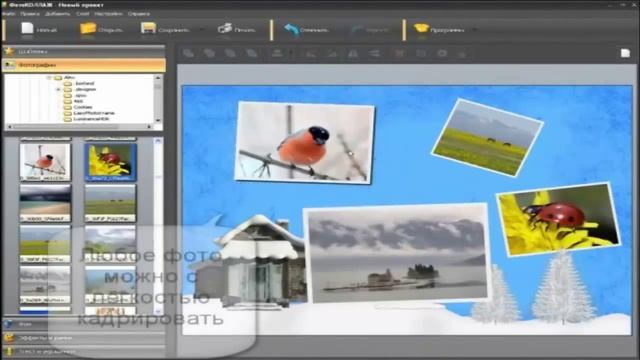Expand the Текст и украшения panel
The height and width of the screenshot is (360, 640).
tap(84, 351)
